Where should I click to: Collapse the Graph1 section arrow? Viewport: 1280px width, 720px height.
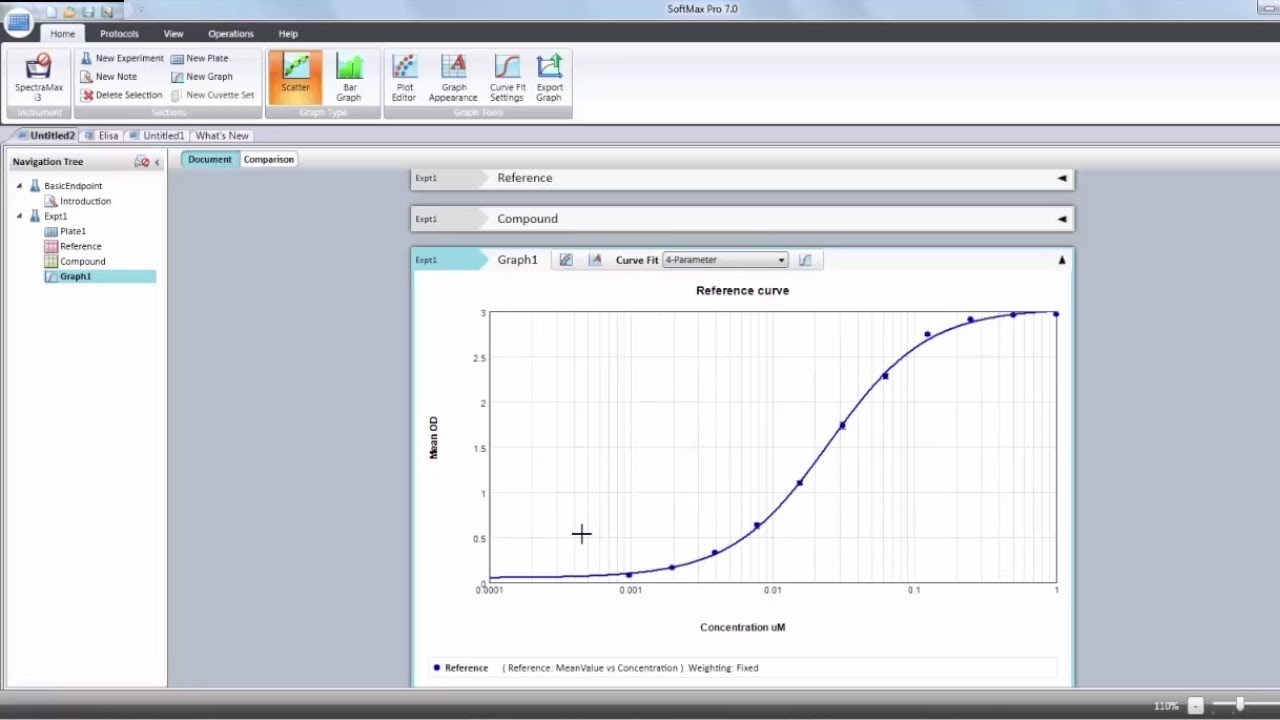pyautogui.click(x=1062, y=260)
